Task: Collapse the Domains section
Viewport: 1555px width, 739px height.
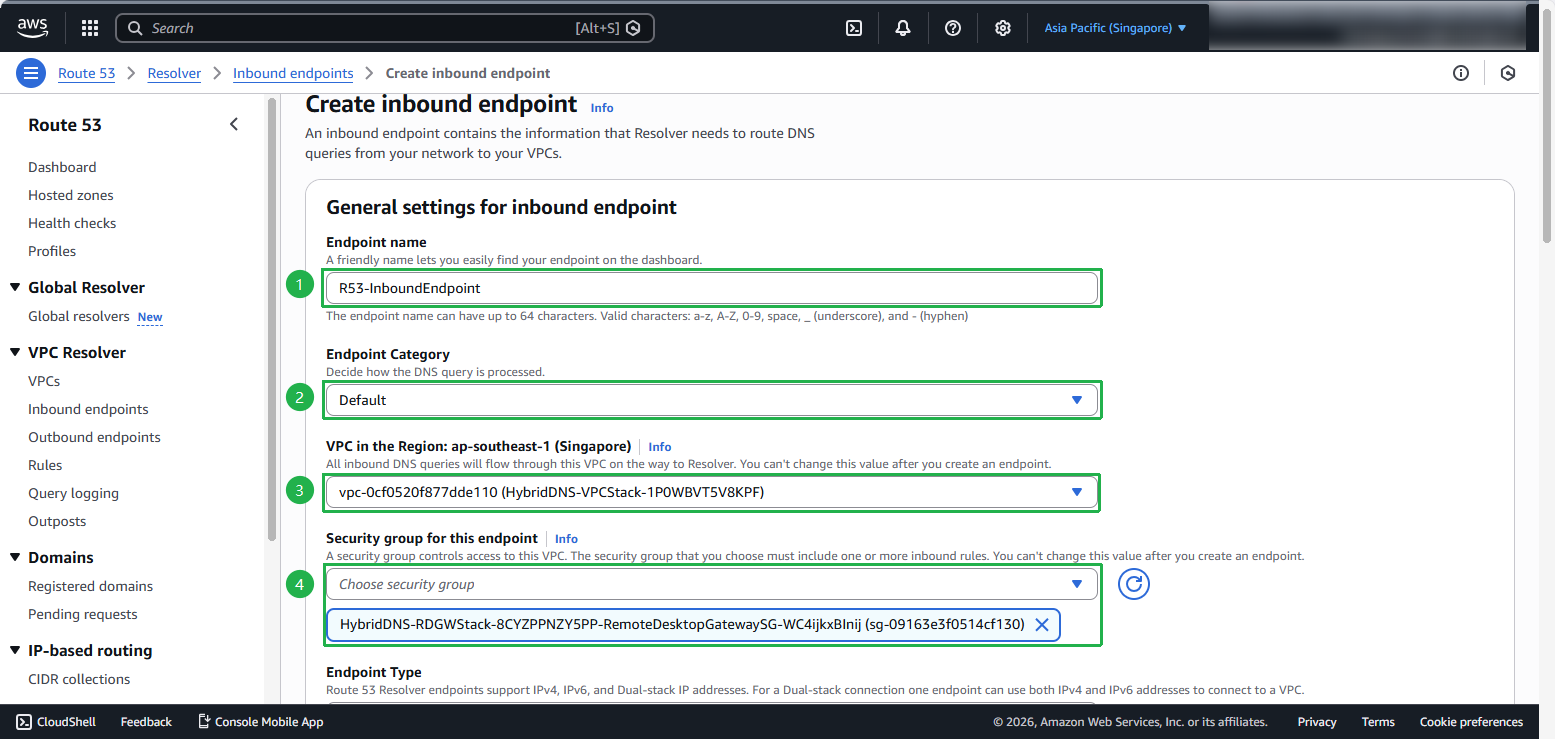Action: [15, 558]
